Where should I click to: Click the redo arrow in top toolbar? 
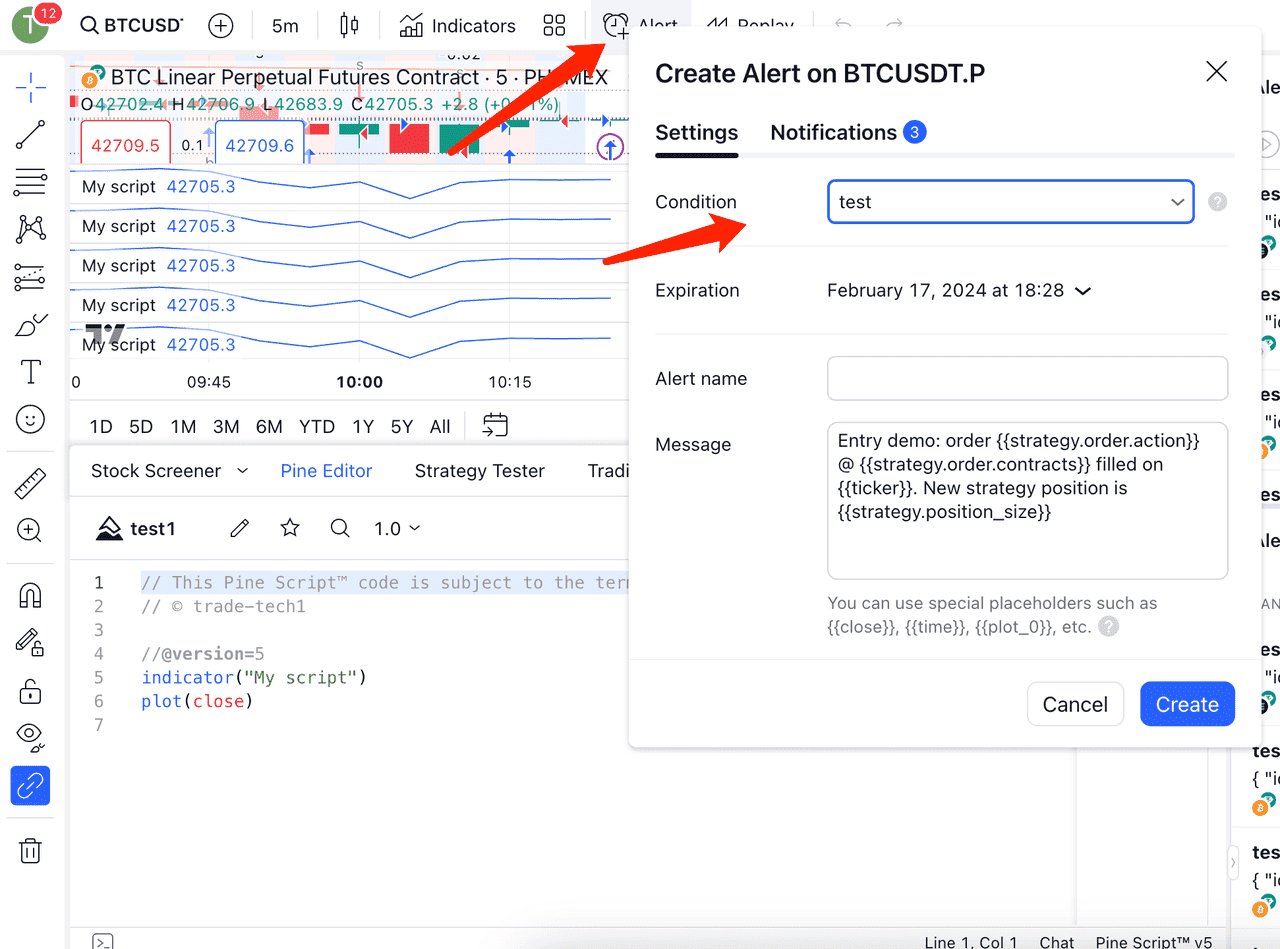pos(894,24)
